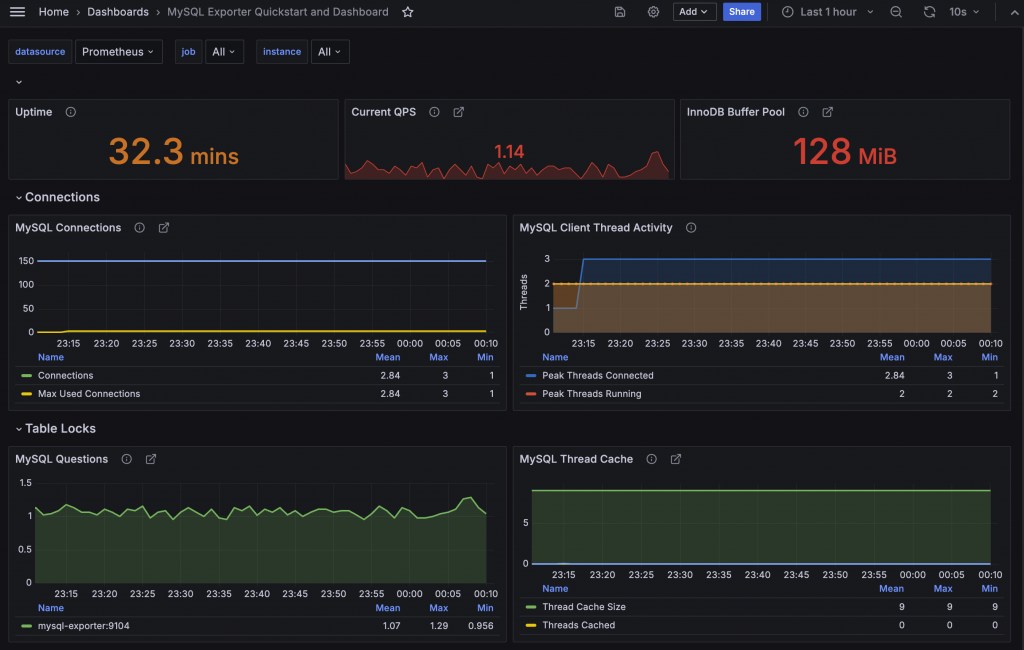Show info for MySQL Client Thread Activity
Screen dimensions: 1024x650
pos(691,227)
